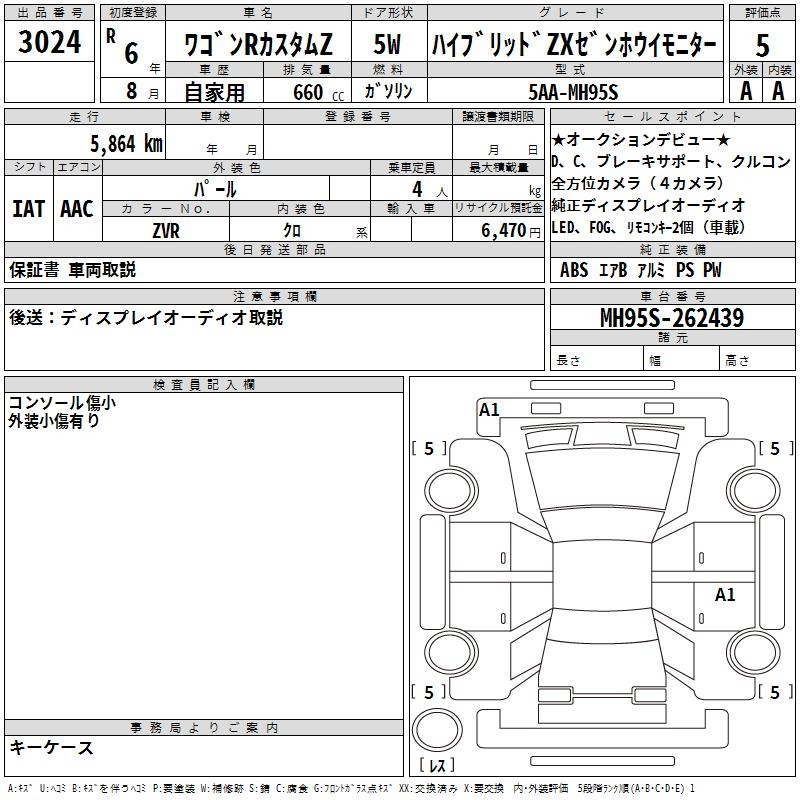The width and height of the screenshot is (800, 800).
Task: Click the exterior grade A box
Action: pyautogui.click(x=745, y=91)
